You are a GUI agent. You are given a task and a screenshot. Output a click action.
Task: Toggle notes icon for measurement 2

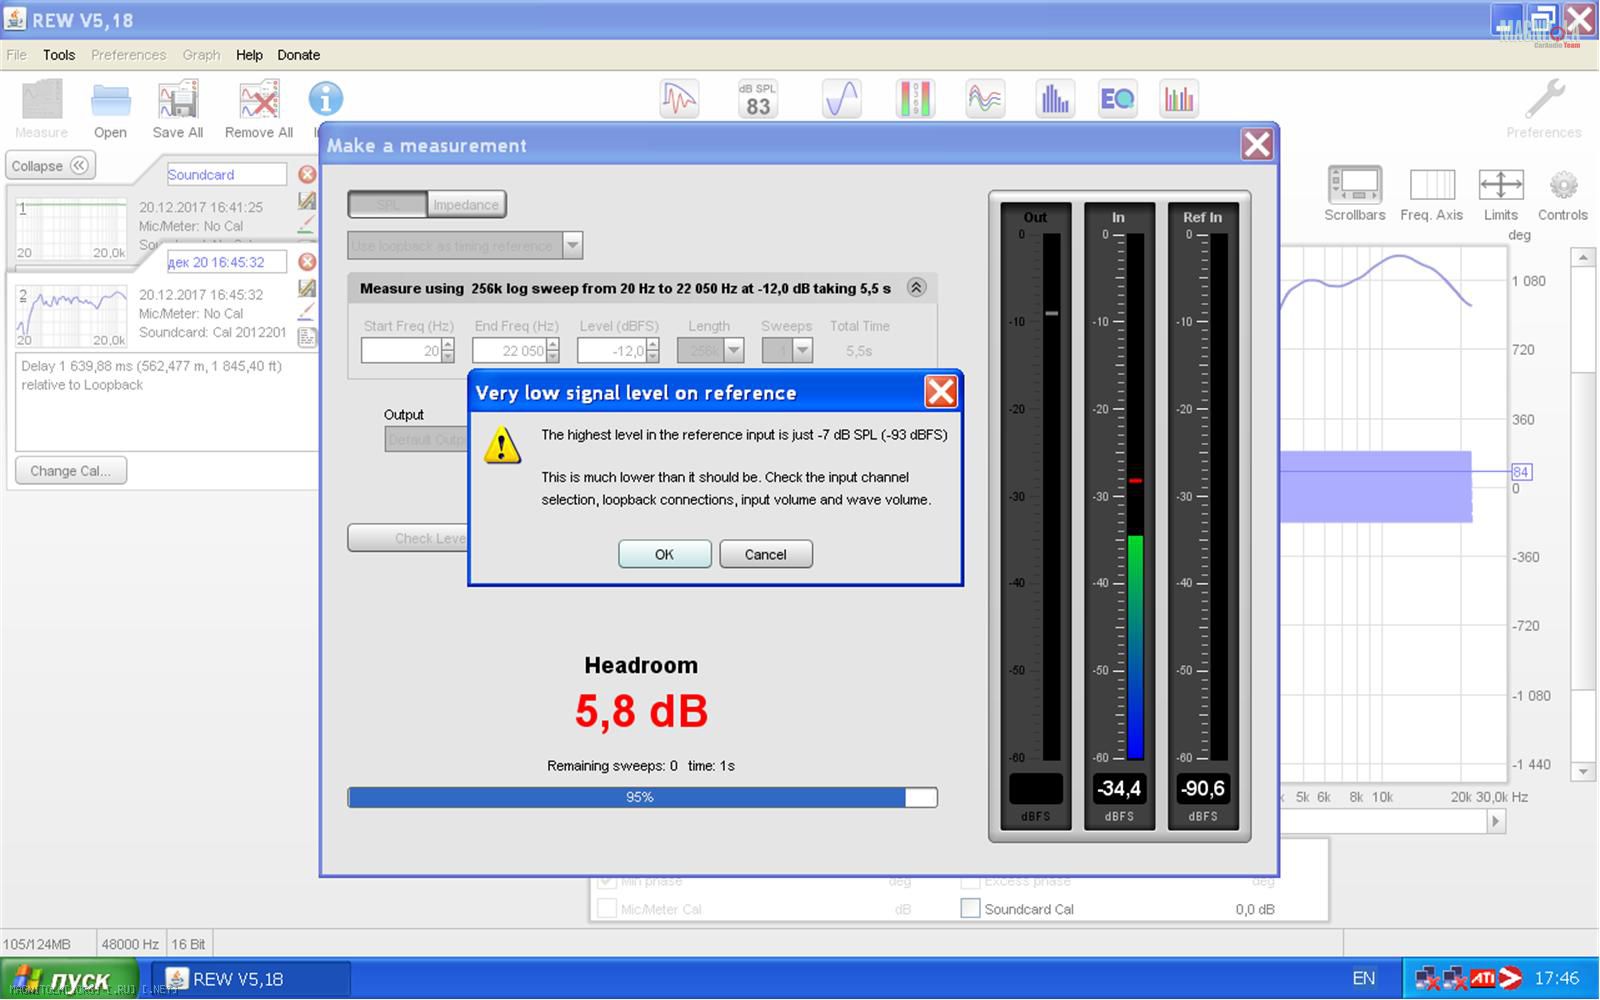307,337
